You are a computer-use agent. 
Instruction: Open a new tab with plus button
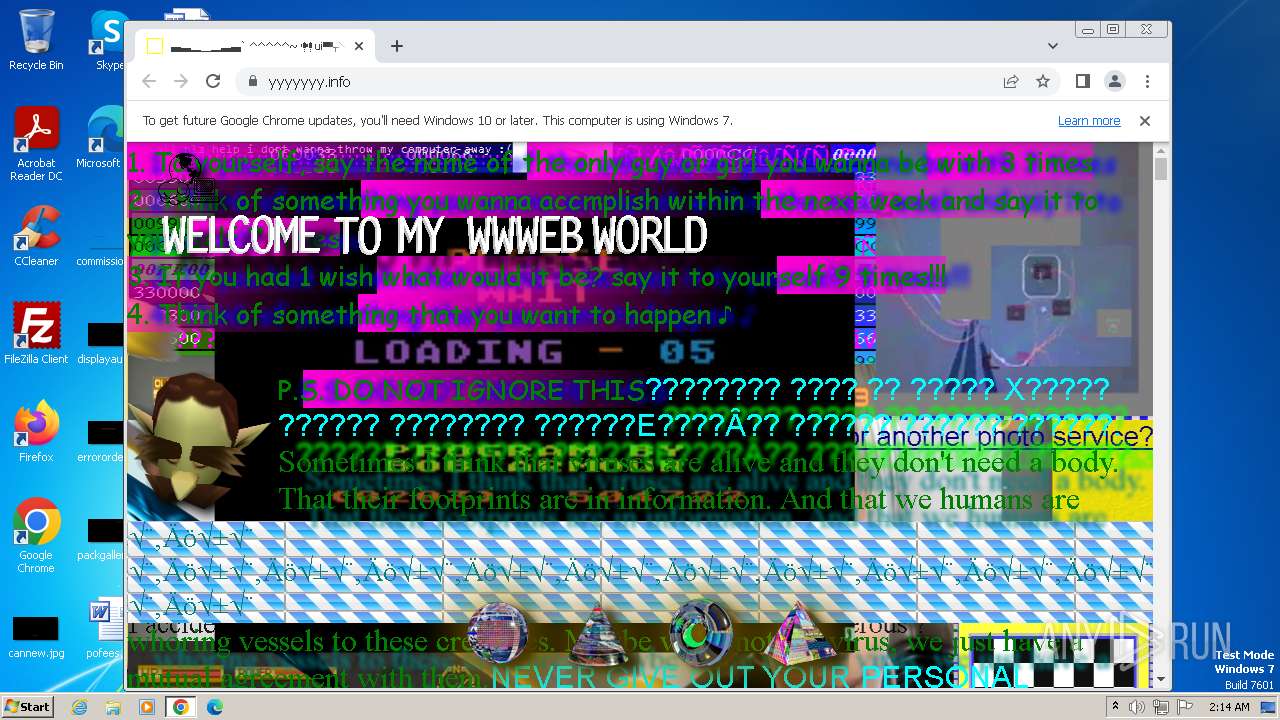pos(397,46)
